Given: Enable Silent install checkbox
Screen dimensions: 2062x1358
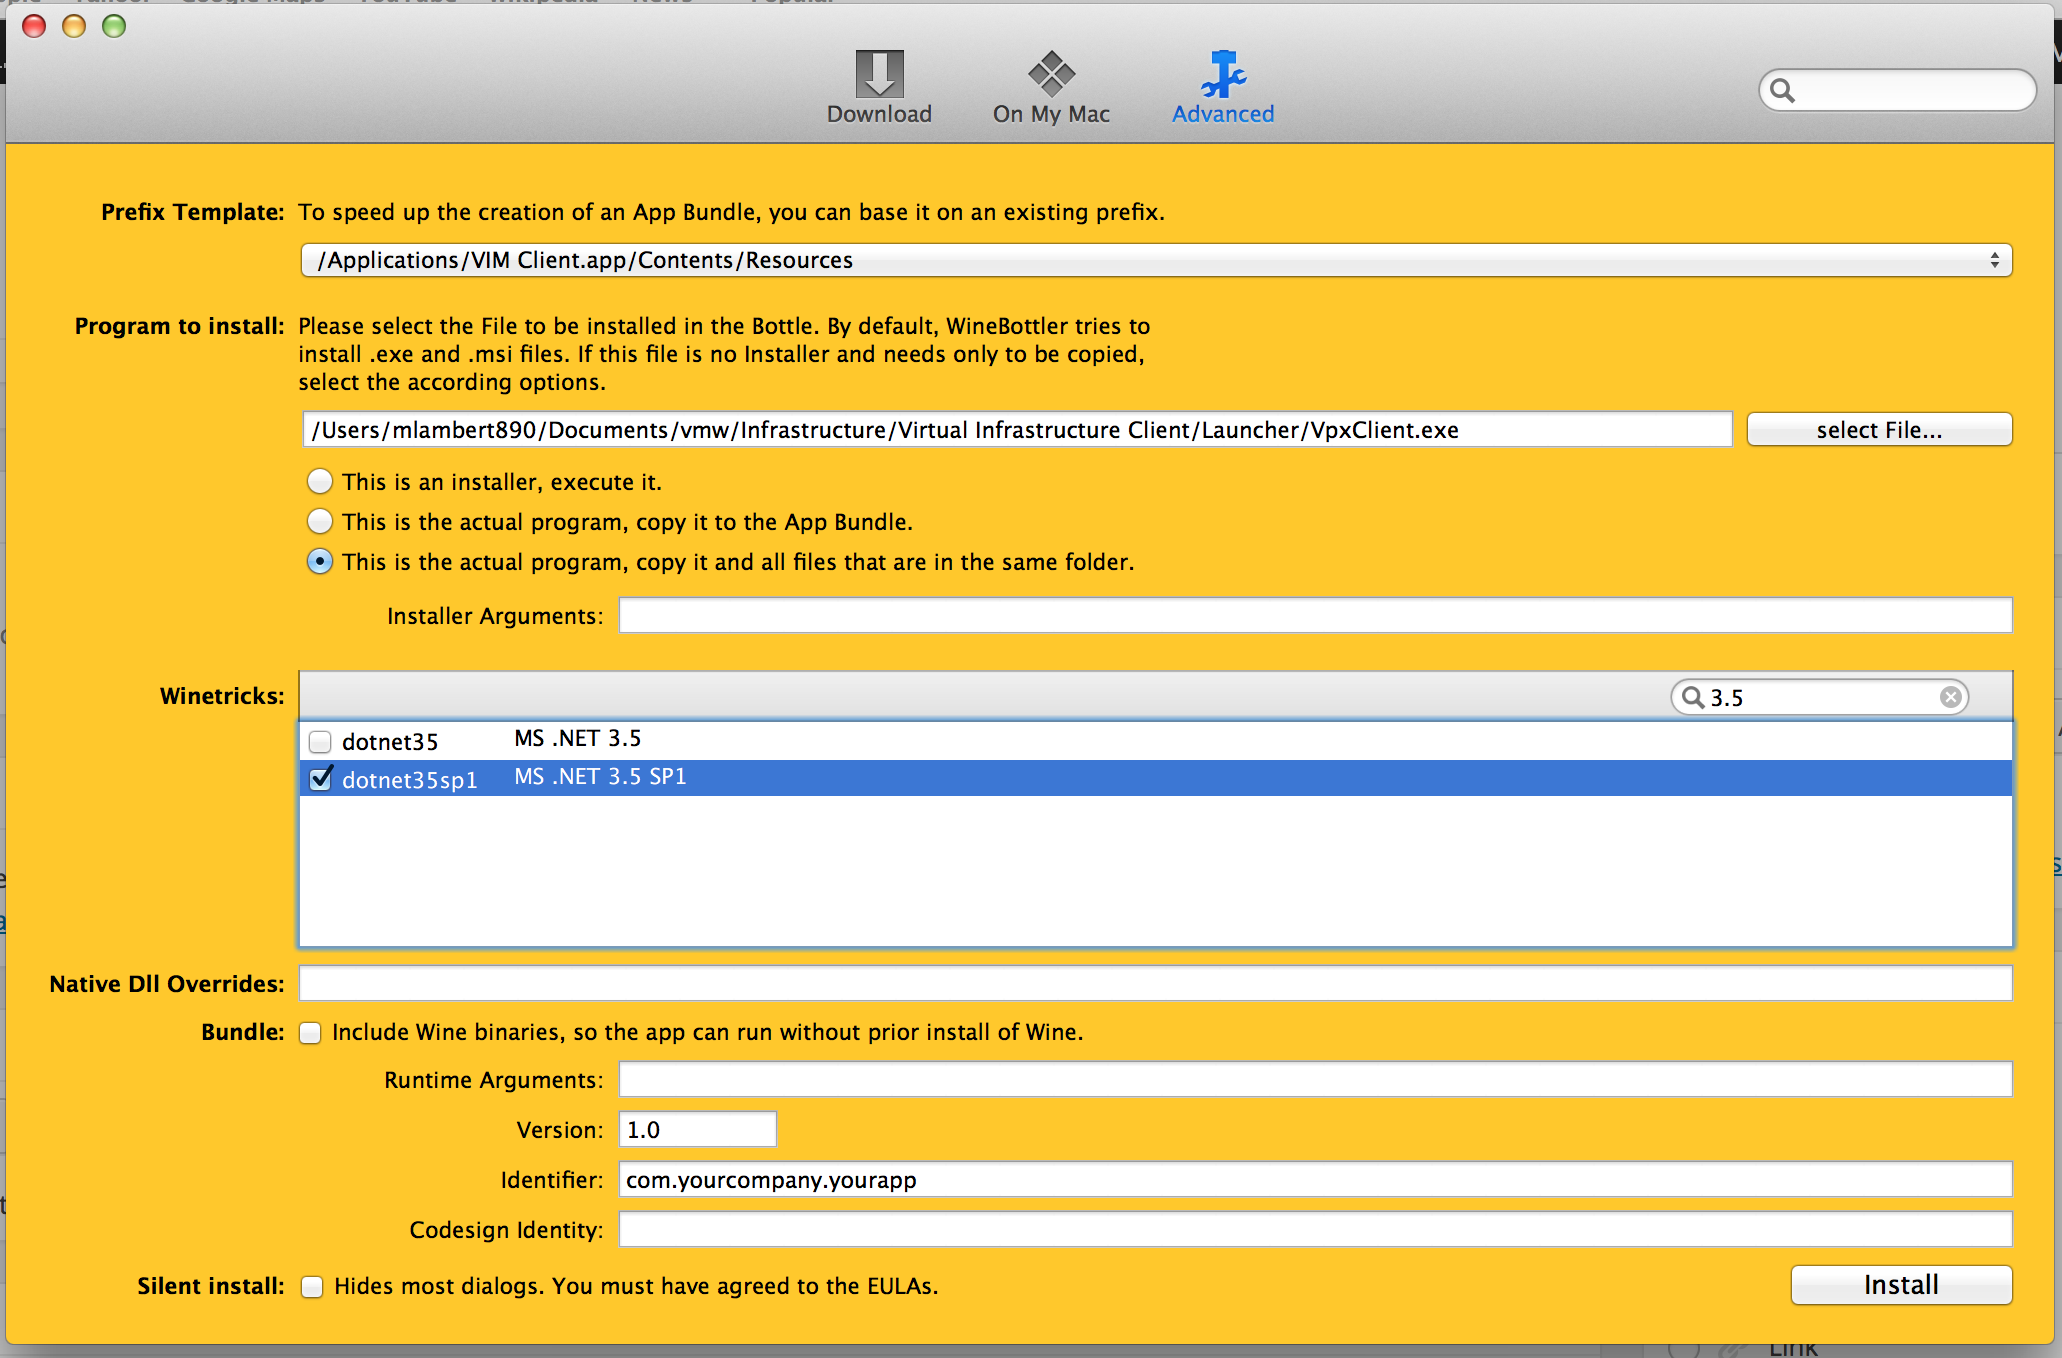Looking at the screenshot, I should 312,1287.
